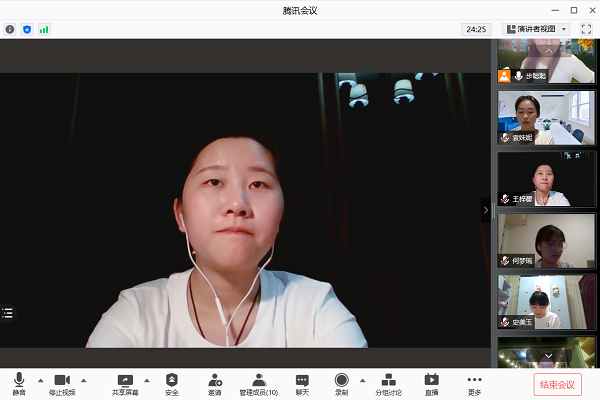This screenshot has width=600, height=400.
Task: Turn off camera with 停止视频
Action: click(x=62, y=384)
